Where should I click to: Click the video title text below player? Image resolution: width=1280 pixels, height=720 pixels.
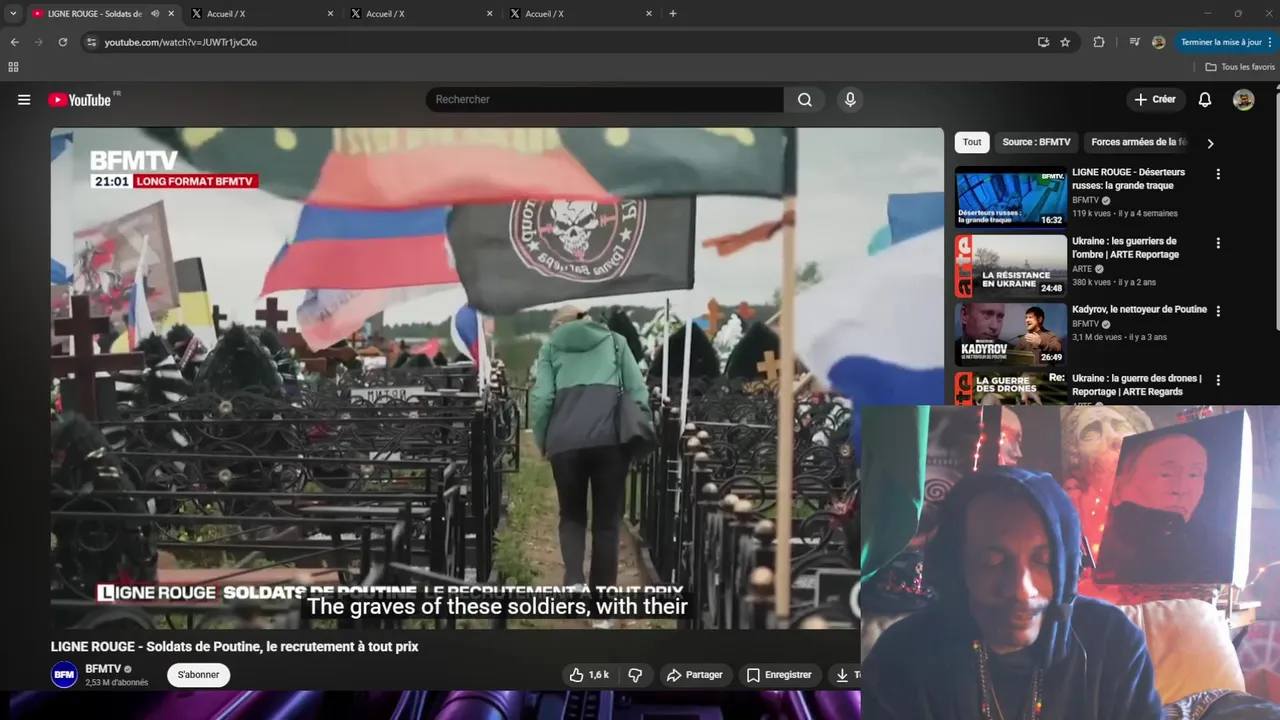click(235, 647)
